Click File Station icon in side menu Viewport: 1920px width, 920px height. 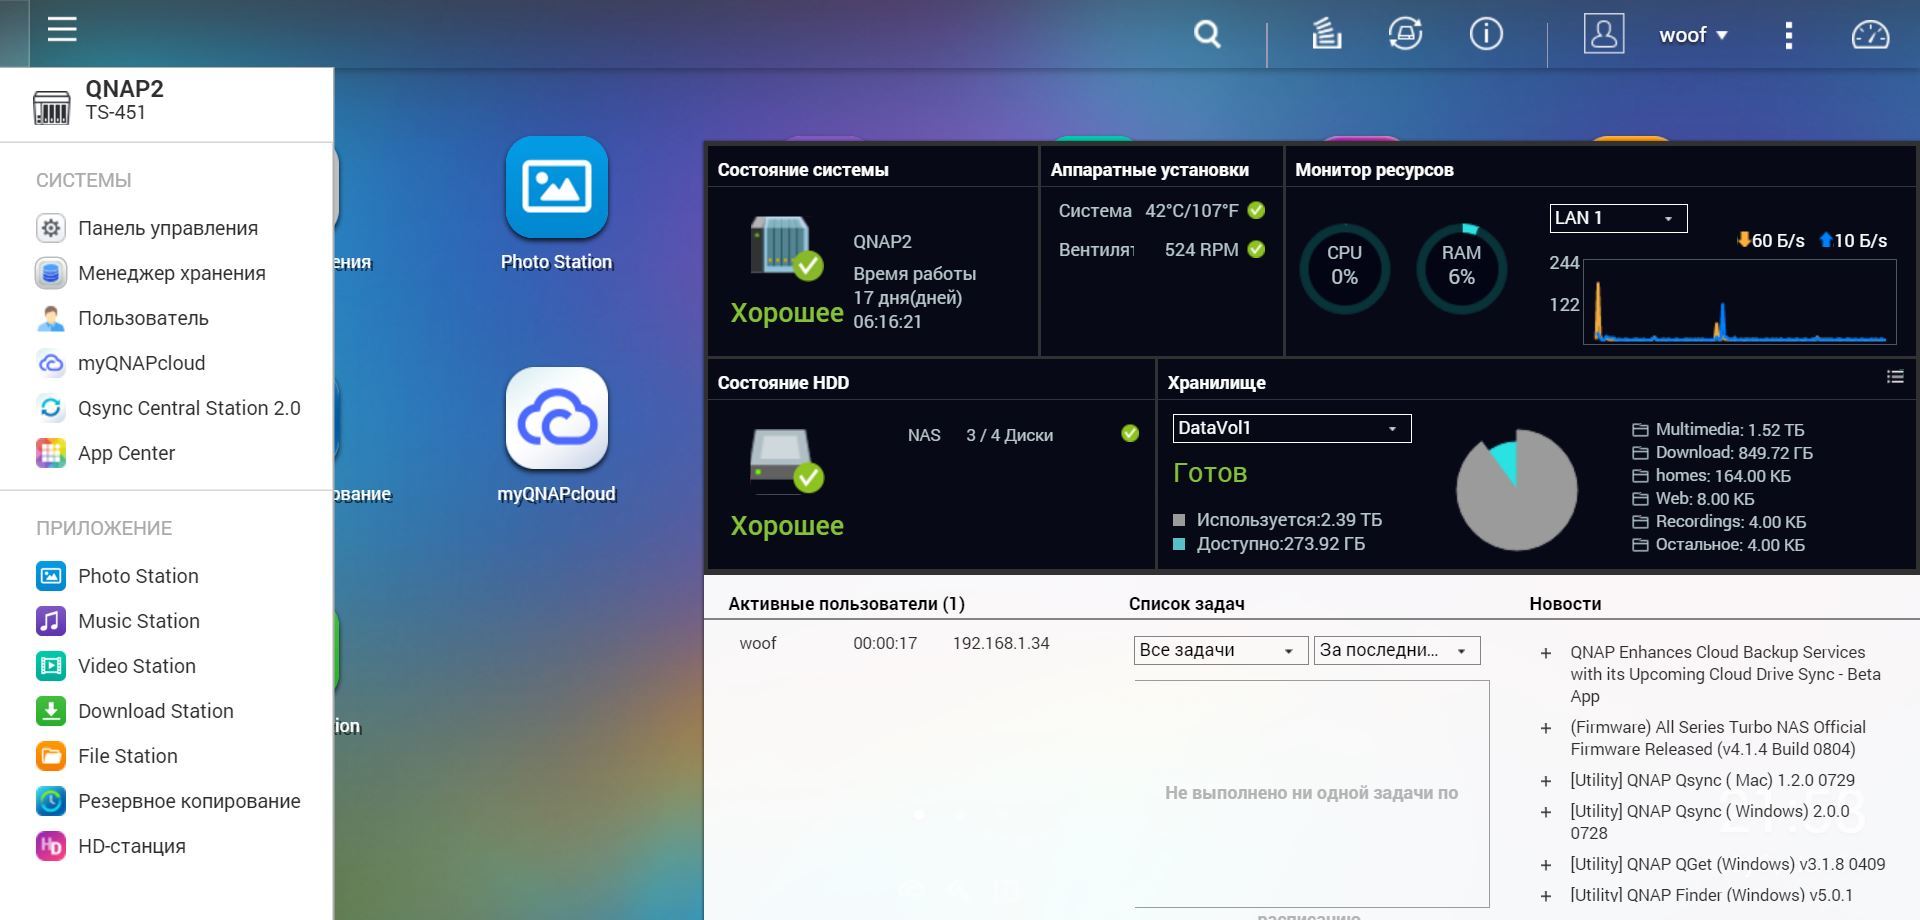pos(51,756)
